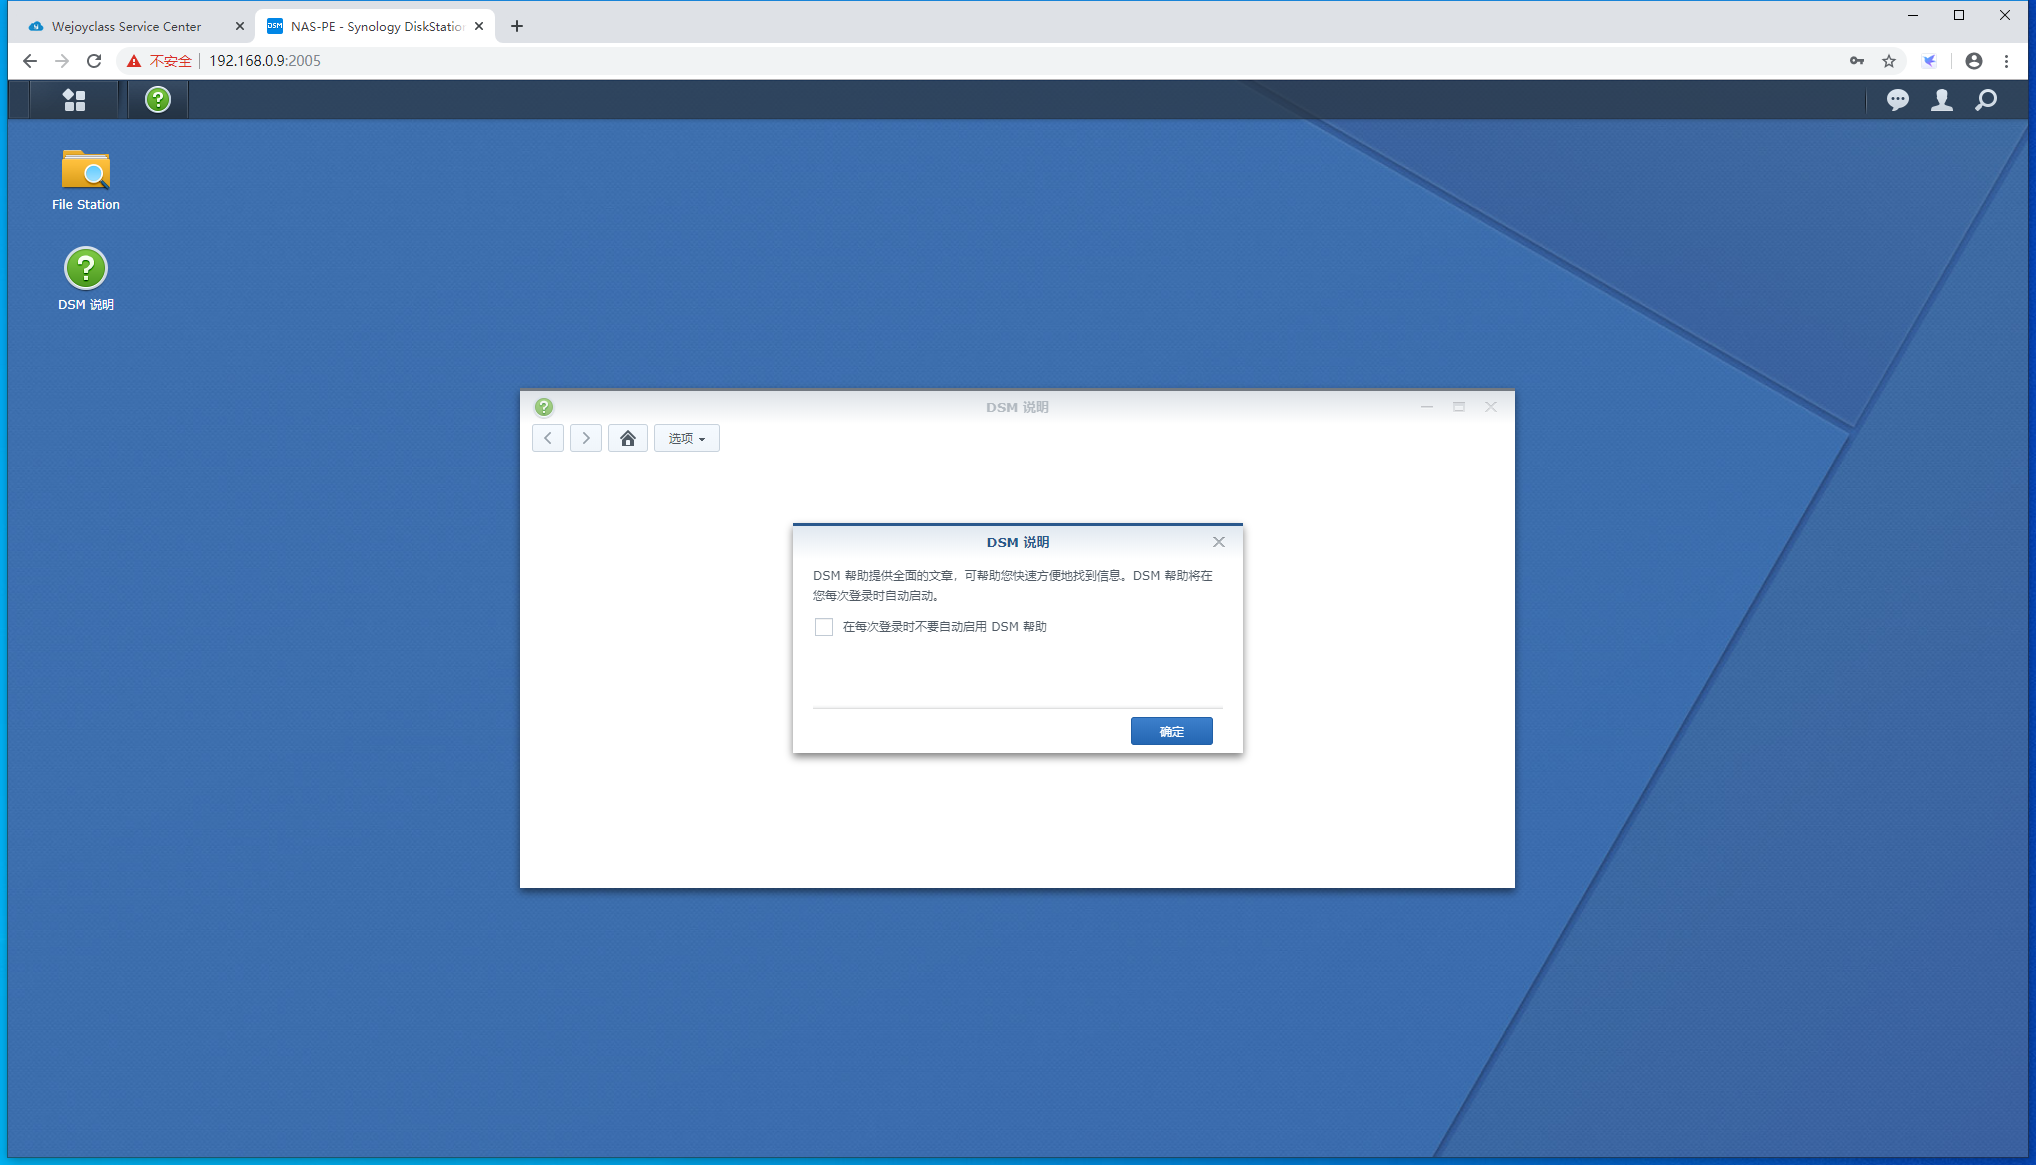Viewport: 2036px width, 1165px height.
Task: Reload the page in browser
Action: pos(94,61)
